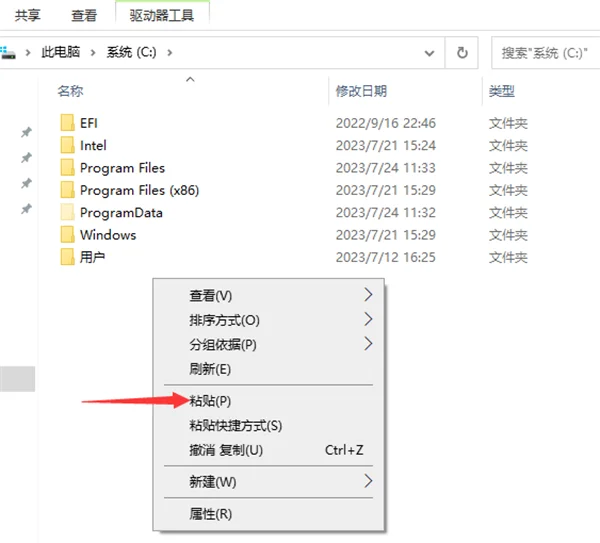Open 新建(W) in the context menu

coord(269,482)
